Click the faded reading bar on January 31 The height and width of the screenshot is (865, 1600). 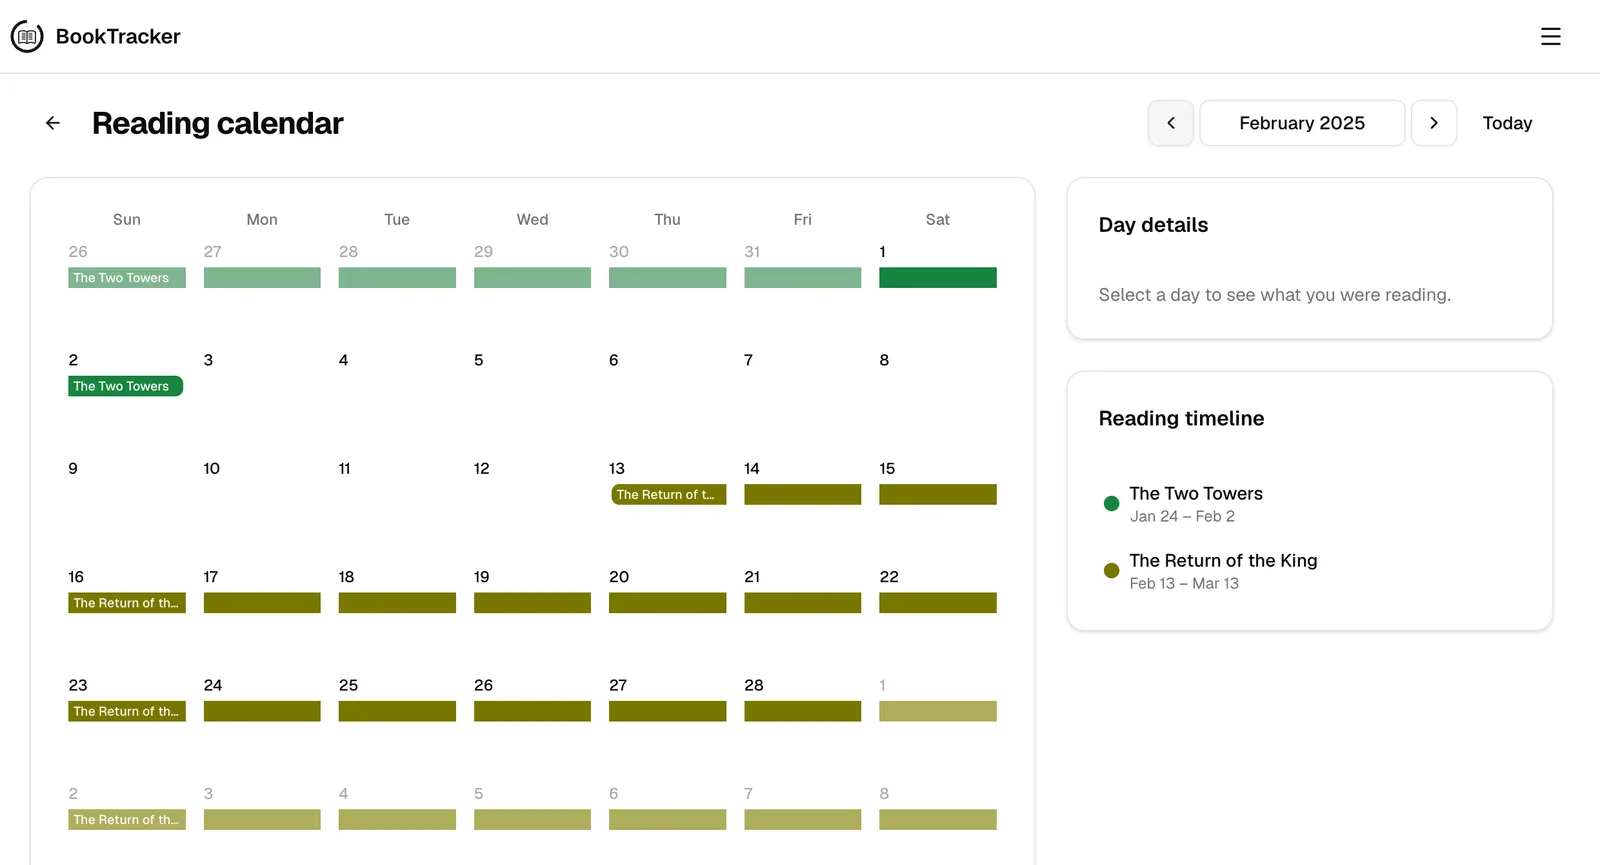802,277
